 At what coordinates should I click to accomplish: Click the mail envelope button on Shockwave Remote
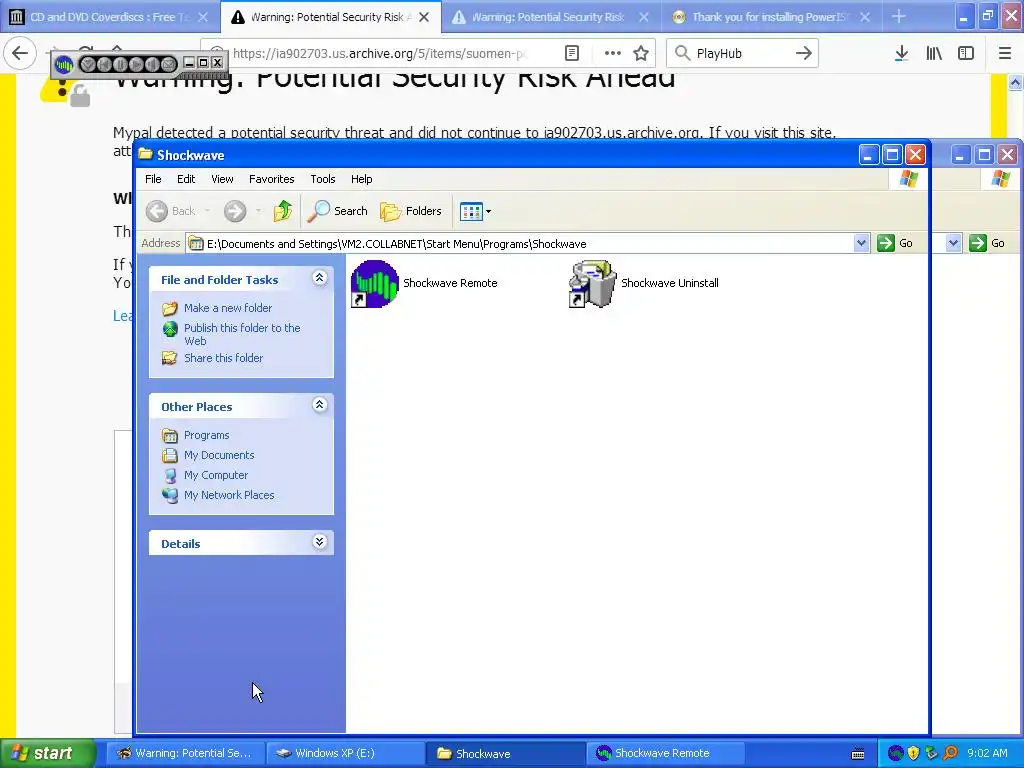[x=168, y=64]
